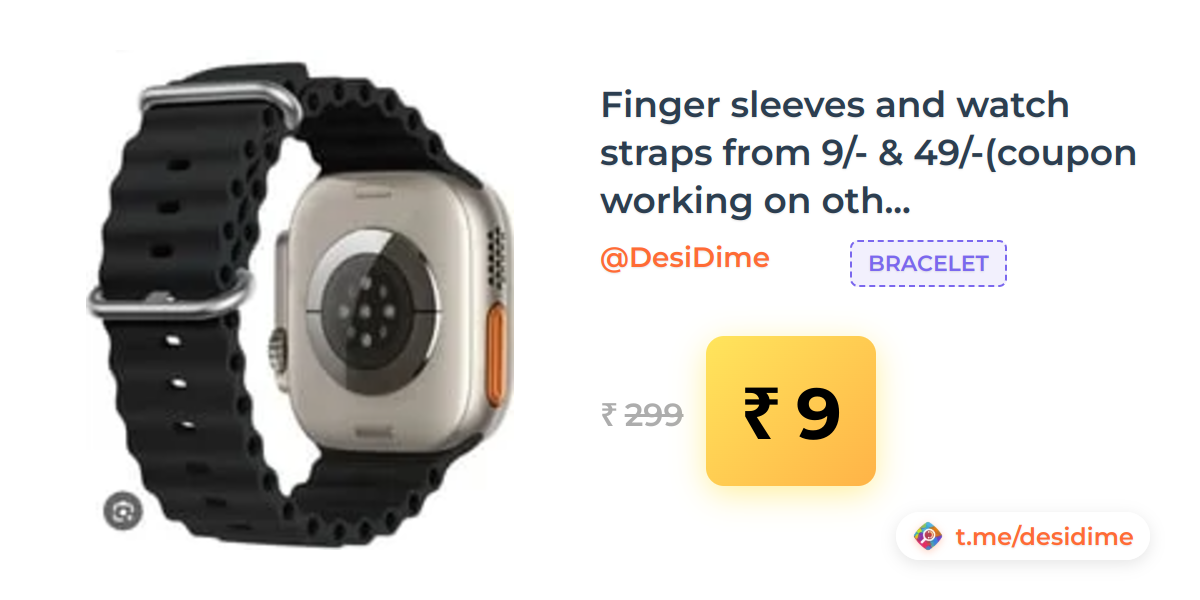
Task: Click the DesiDime logo beside t.me link
Action: [x=929, y=537]
